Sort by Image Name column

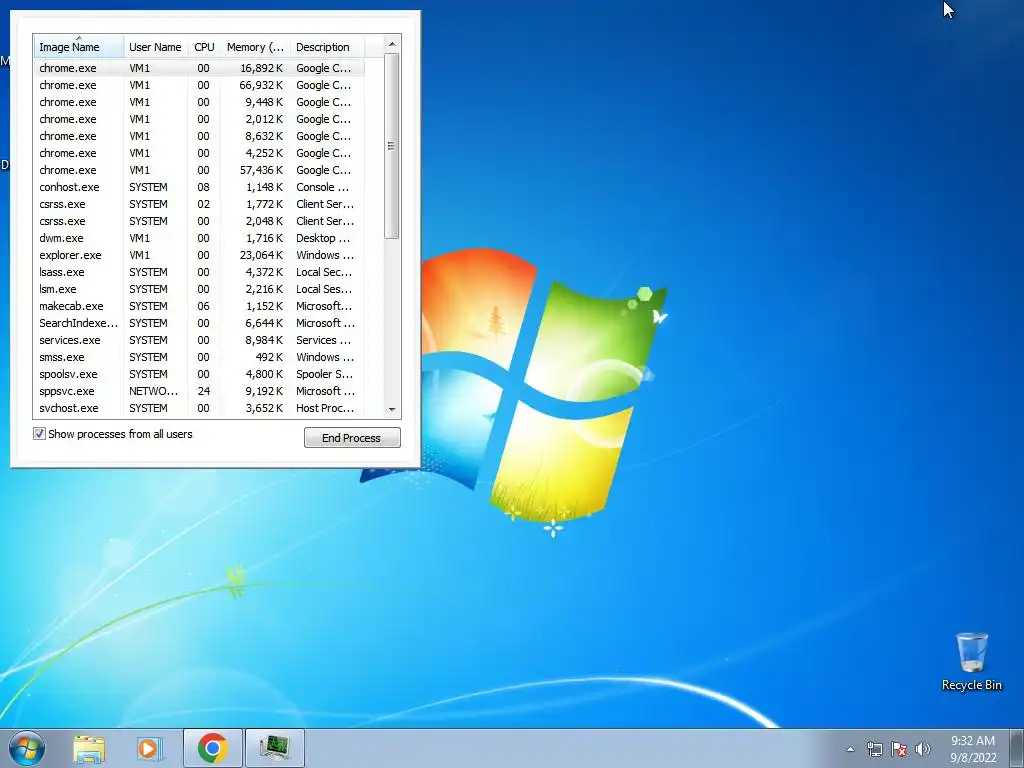(78, 47)
